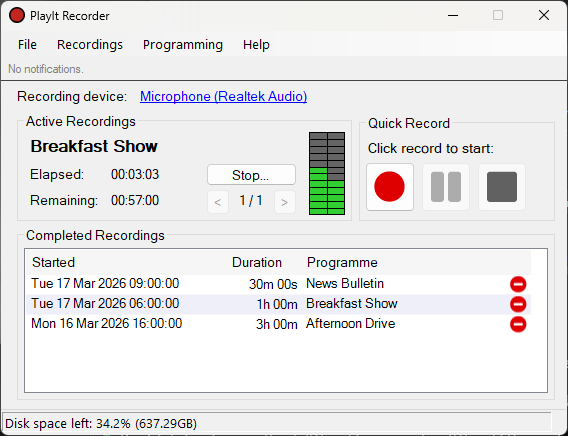Sort by the Started column header
The image size is (568, 436).
click(x=53, y=262)
